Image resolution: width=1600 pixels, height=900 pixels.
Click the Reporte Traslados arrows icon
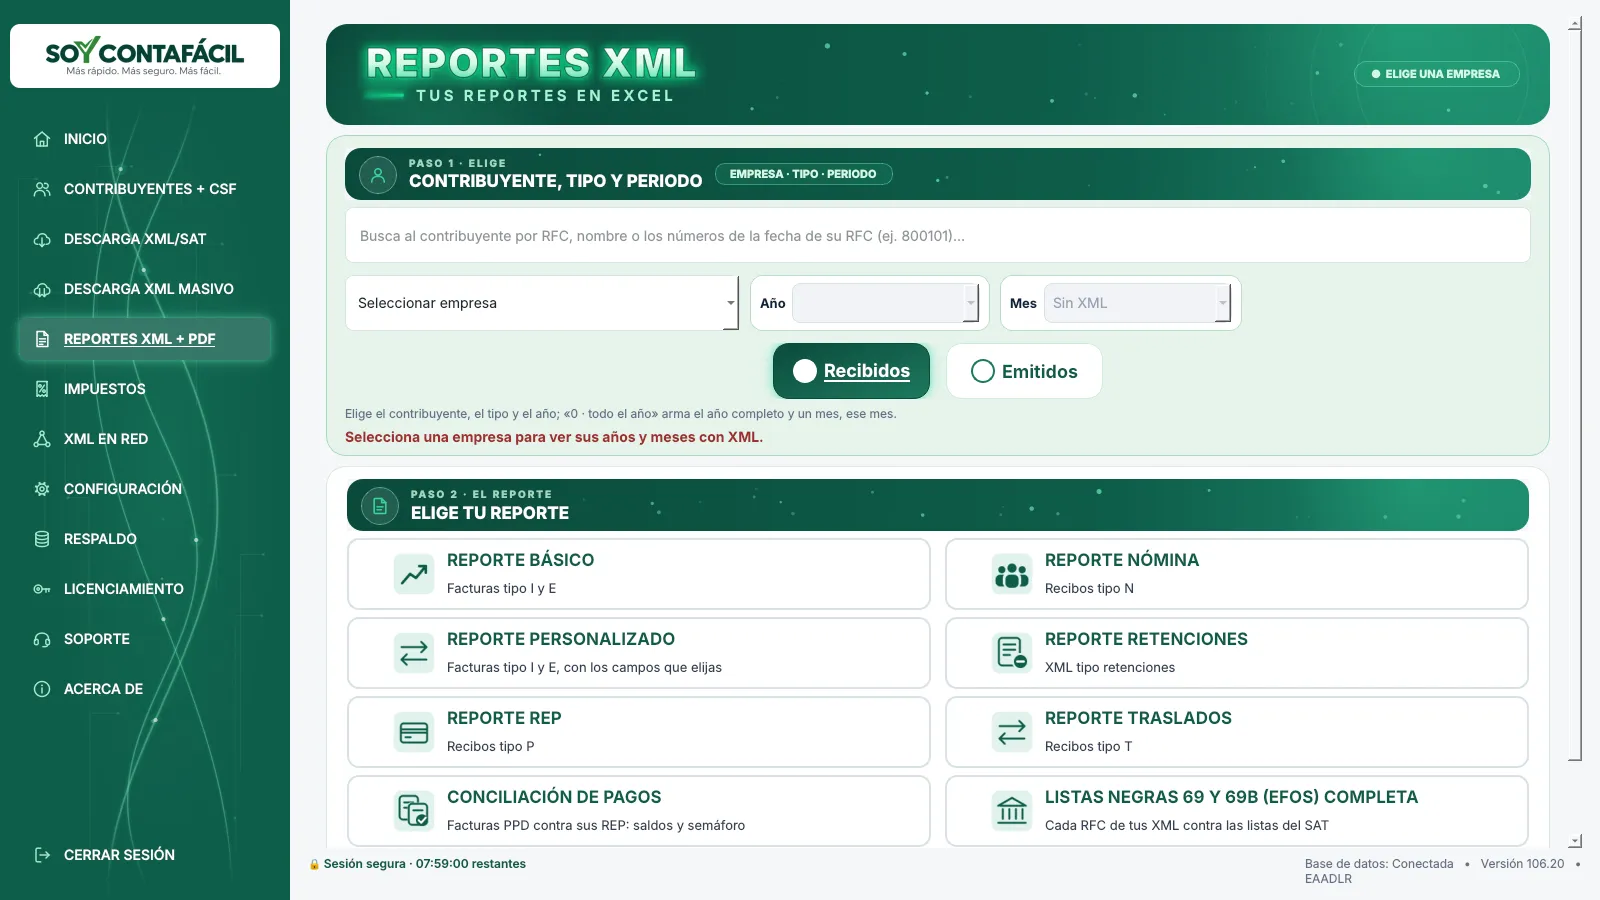point(1012,732)
